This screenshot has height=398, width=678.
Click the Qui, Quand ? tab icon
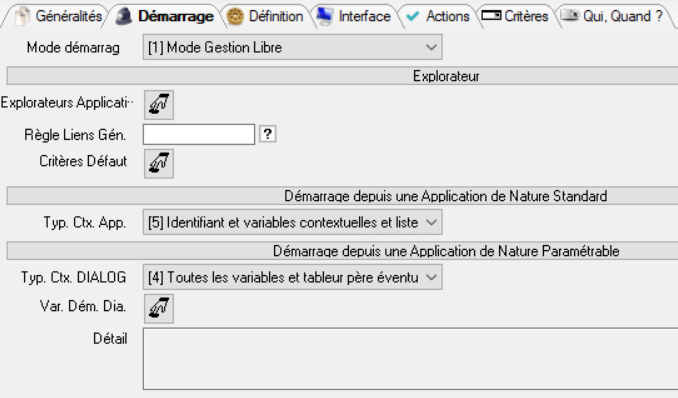(x=570, y=16)
